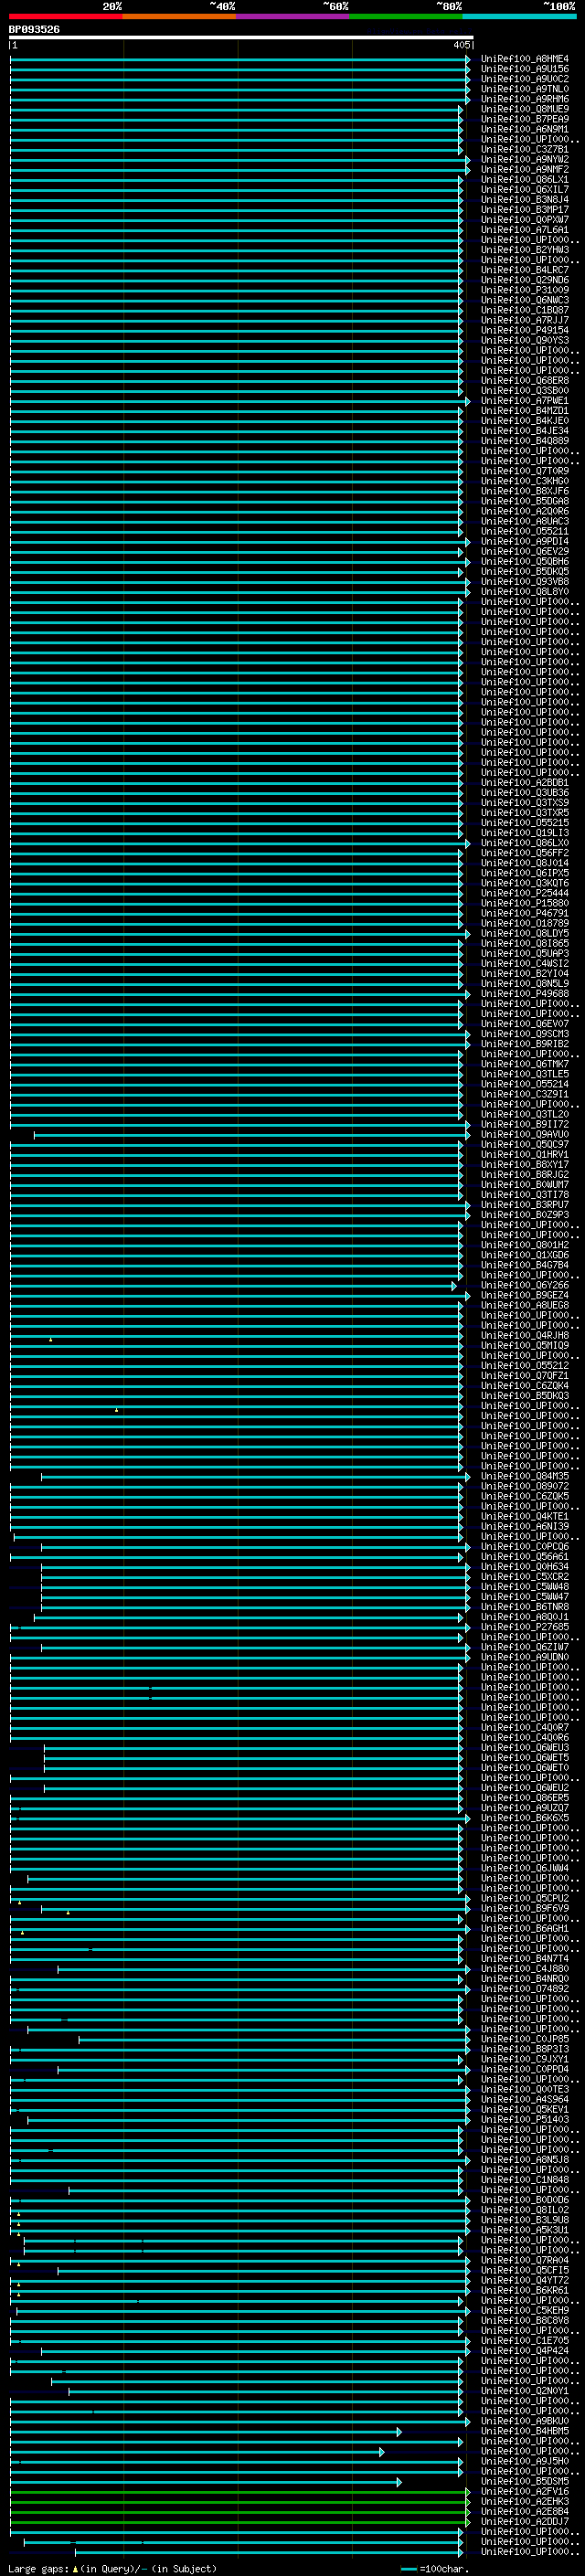Image resolution: width=585 pixels, height=2576 pixels.
Task: Select hit label UniRef100_Q1HRV1
Action: click(524, 1154)
